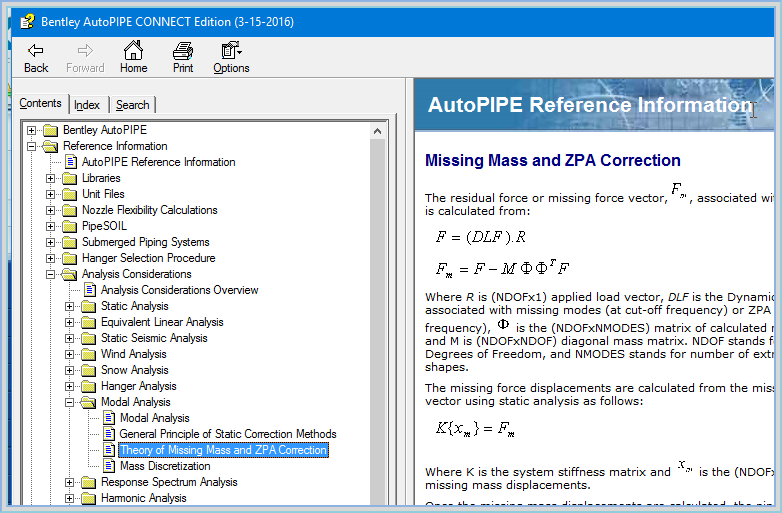Screen dimensions: 782x513
Task: Select Static Seismic Analysis entry
Action: pyautogui.click(x=154, y=338)
